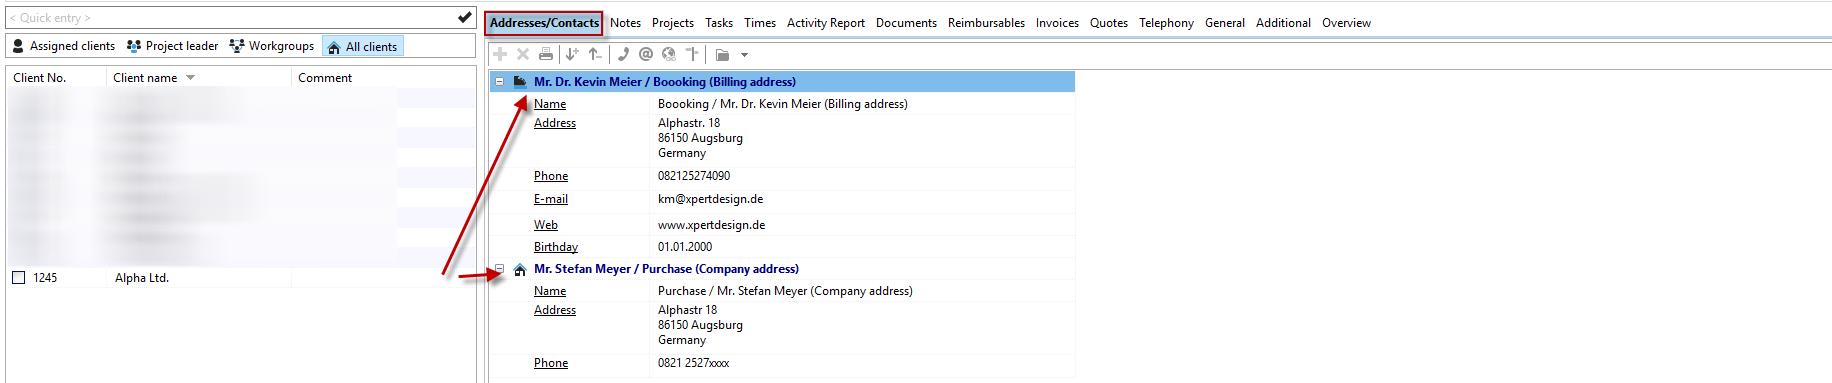Open the Invoices tab

(x=1057, y=23)
